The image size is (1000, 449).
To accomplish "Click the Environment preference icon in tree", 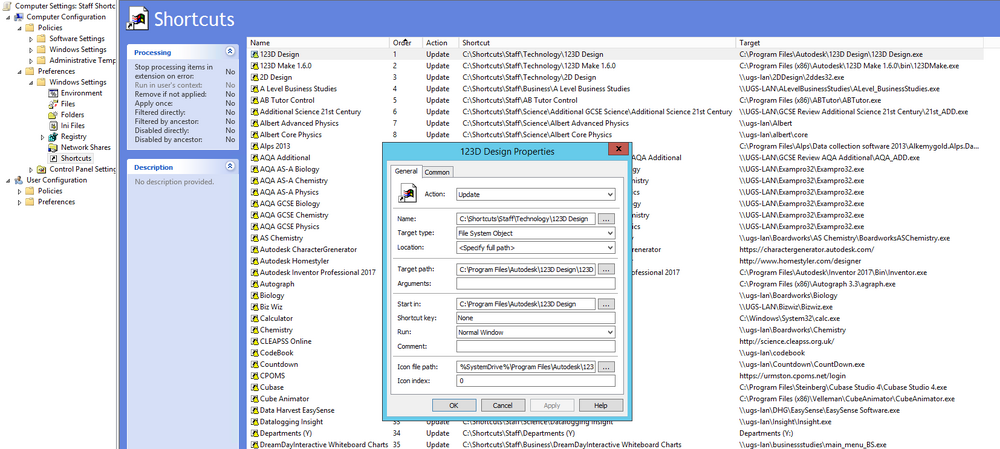I will click(54, 93).
